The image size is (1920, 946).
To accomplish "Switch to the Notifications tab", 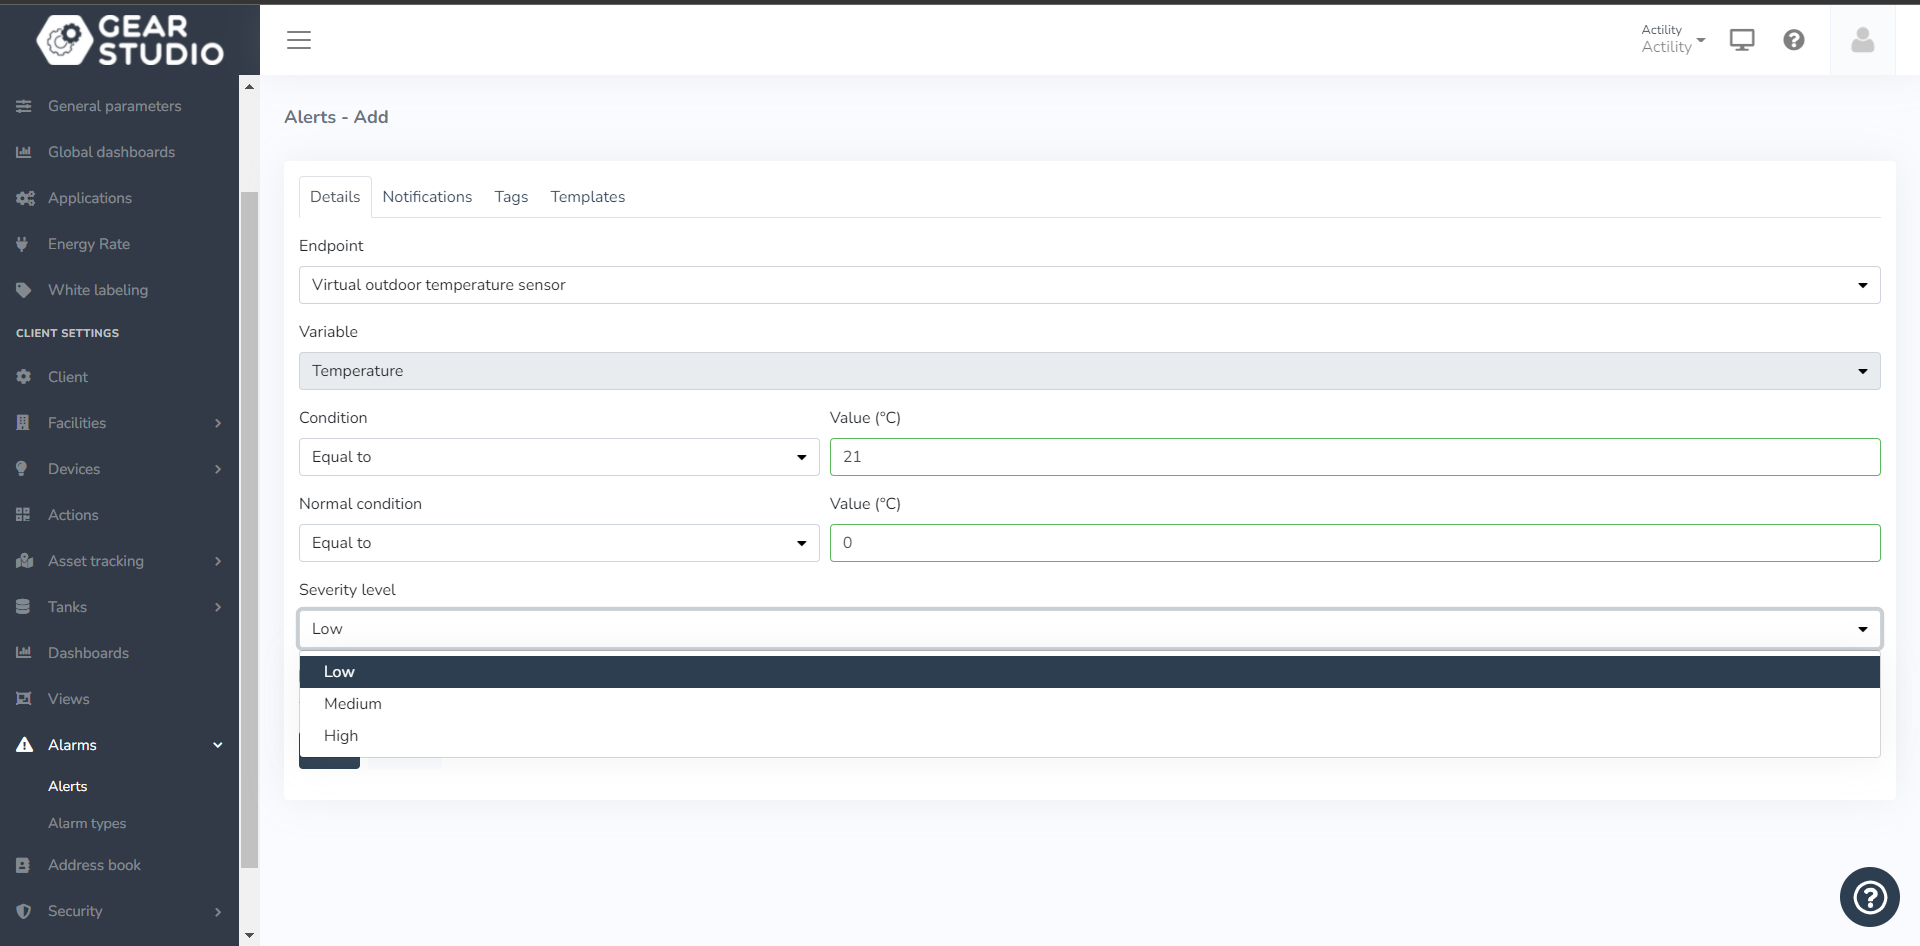I will point(427,197).
